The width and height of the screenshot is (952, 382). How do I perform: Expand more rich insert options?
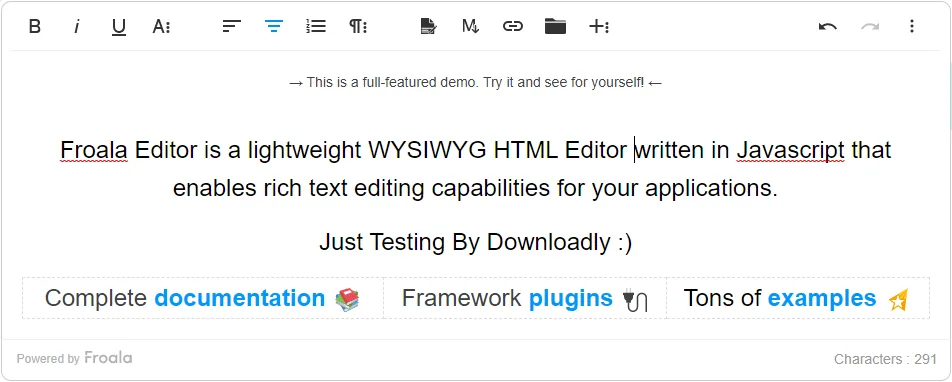tap(599, 26)
